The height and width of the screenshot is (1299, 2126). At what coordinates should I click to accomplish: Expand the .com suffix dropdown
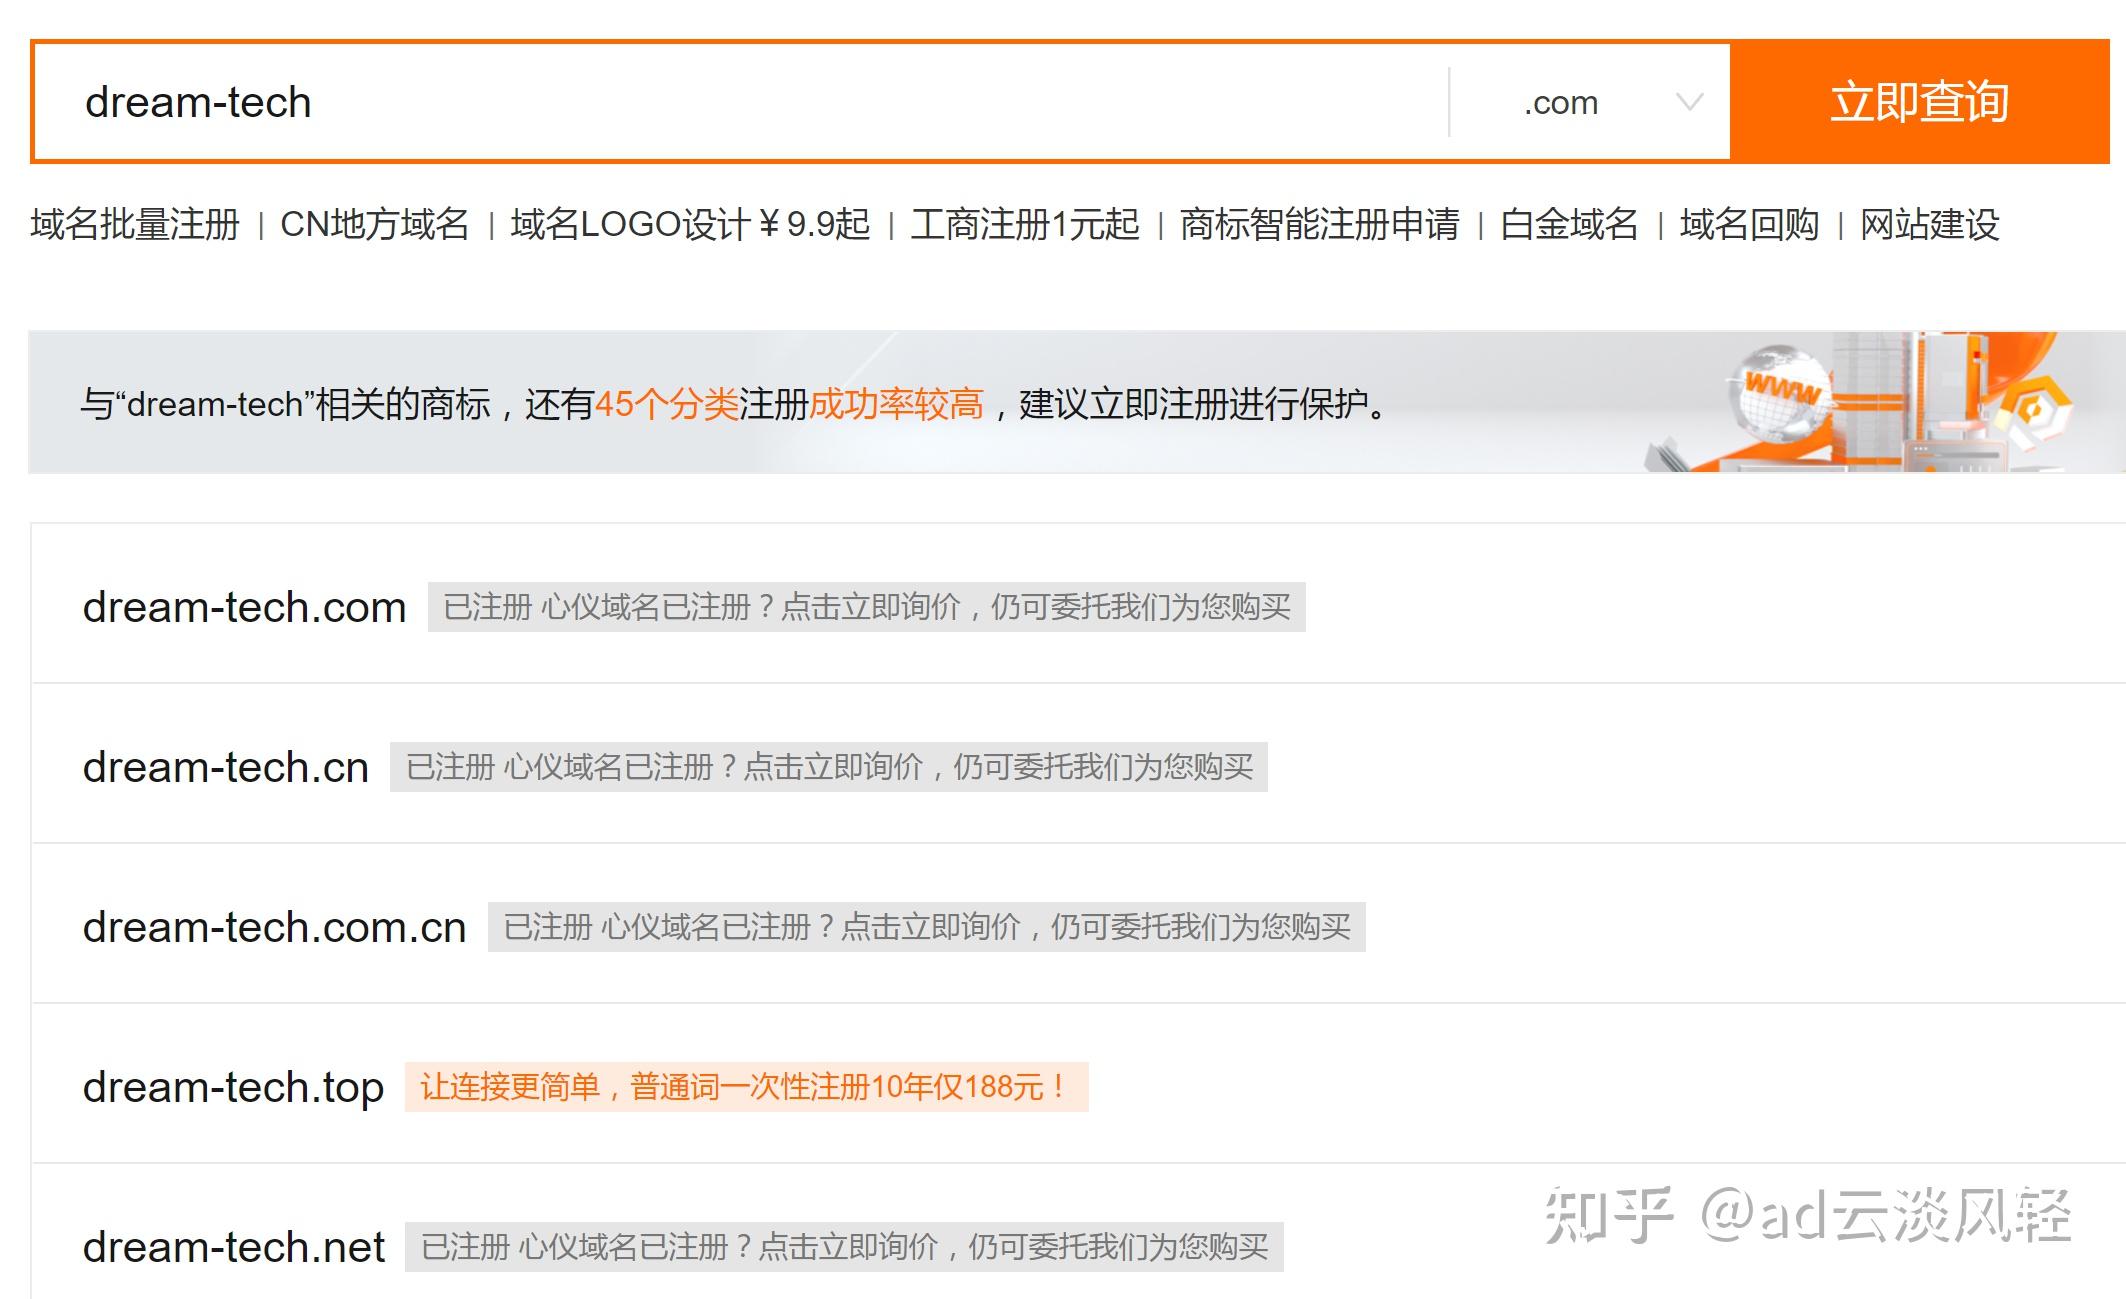[1561, 102]
